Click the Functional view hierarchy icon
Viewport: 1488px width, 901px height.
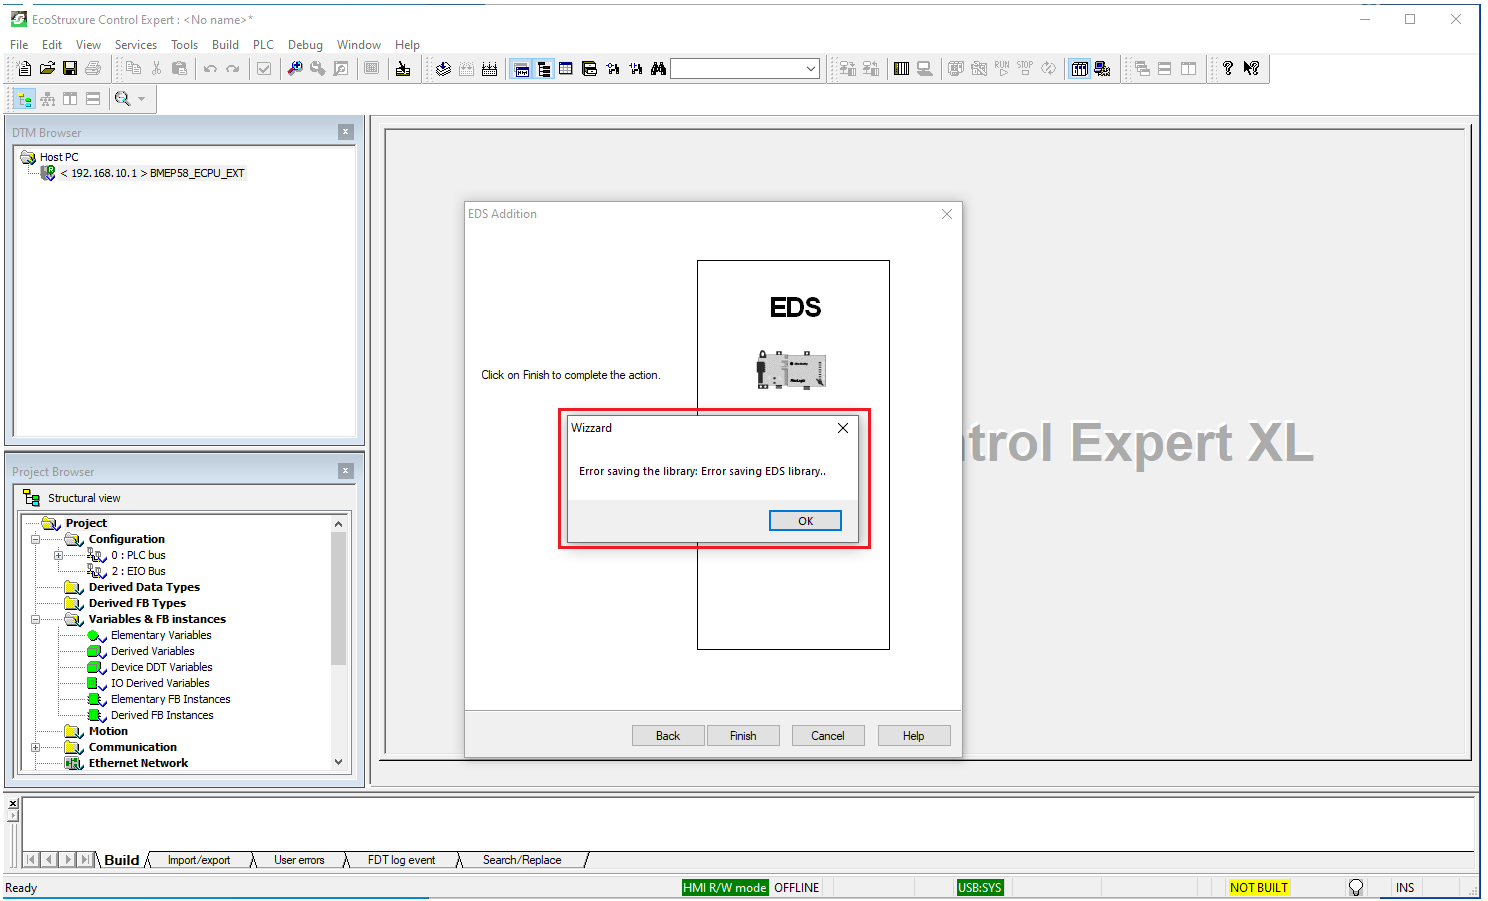pyautogui.click(x=47, y=99)
